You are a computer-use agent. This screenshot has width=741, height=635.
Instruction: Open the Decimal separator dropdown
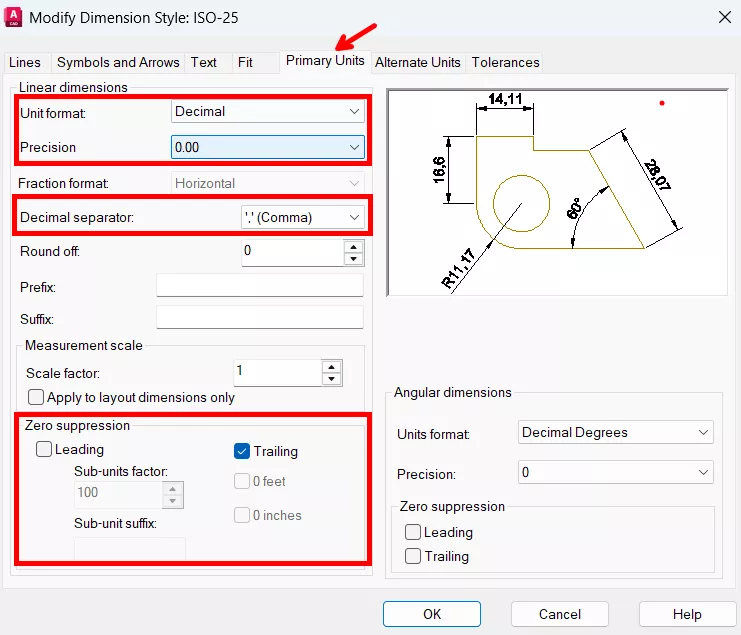(302, 217)
